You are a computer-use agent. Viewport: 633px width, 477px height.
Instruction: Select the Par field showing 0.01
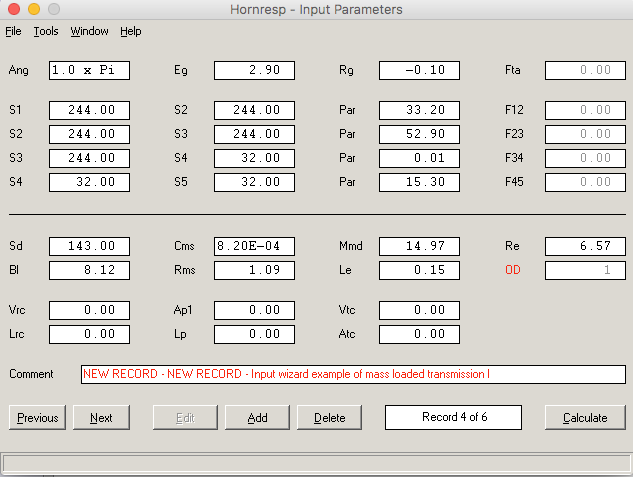pos(419,158)
